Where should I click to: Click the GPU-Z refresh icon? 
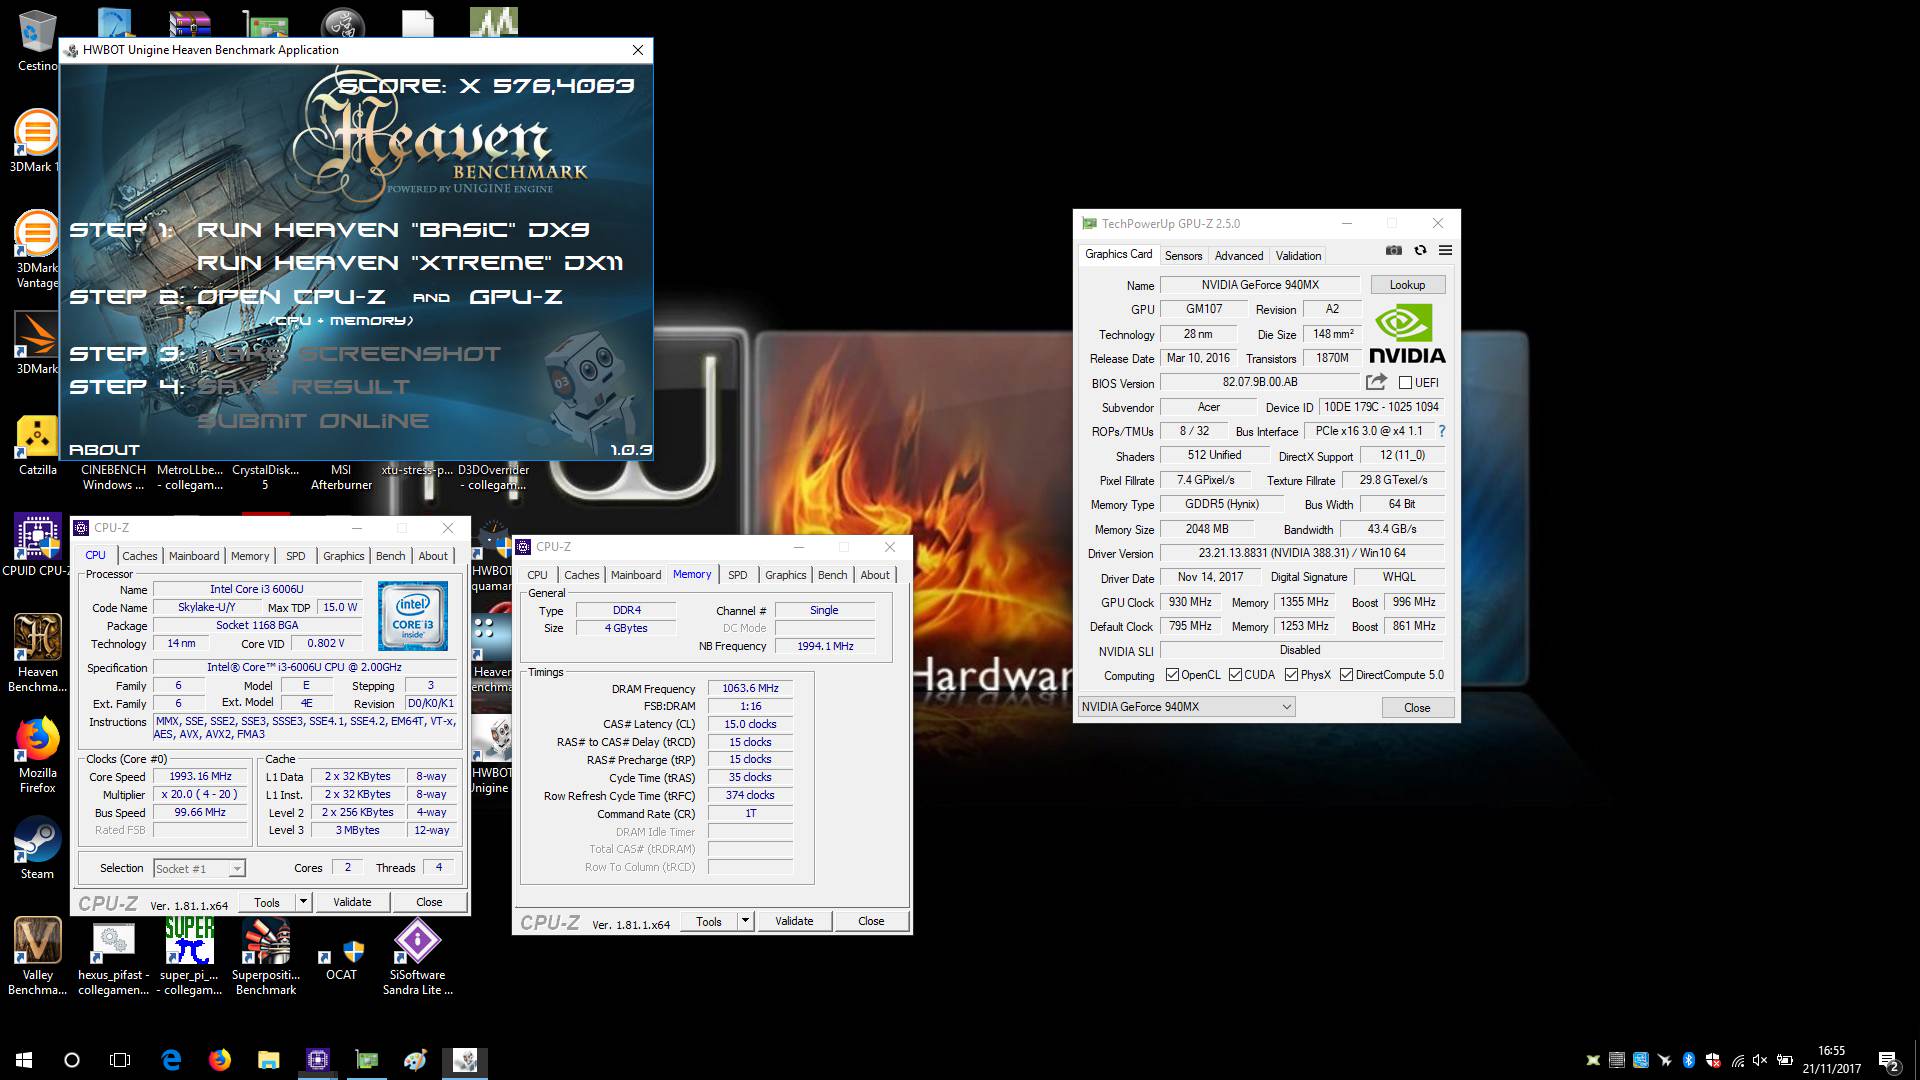(x=1420, y=250)
